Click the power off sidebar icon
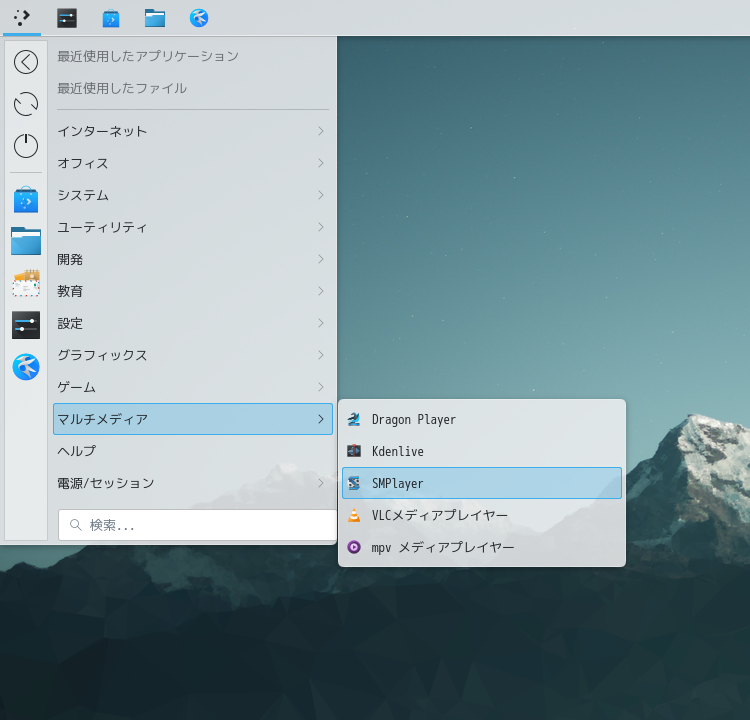This screenshot has height=720, width=750. 26,145
